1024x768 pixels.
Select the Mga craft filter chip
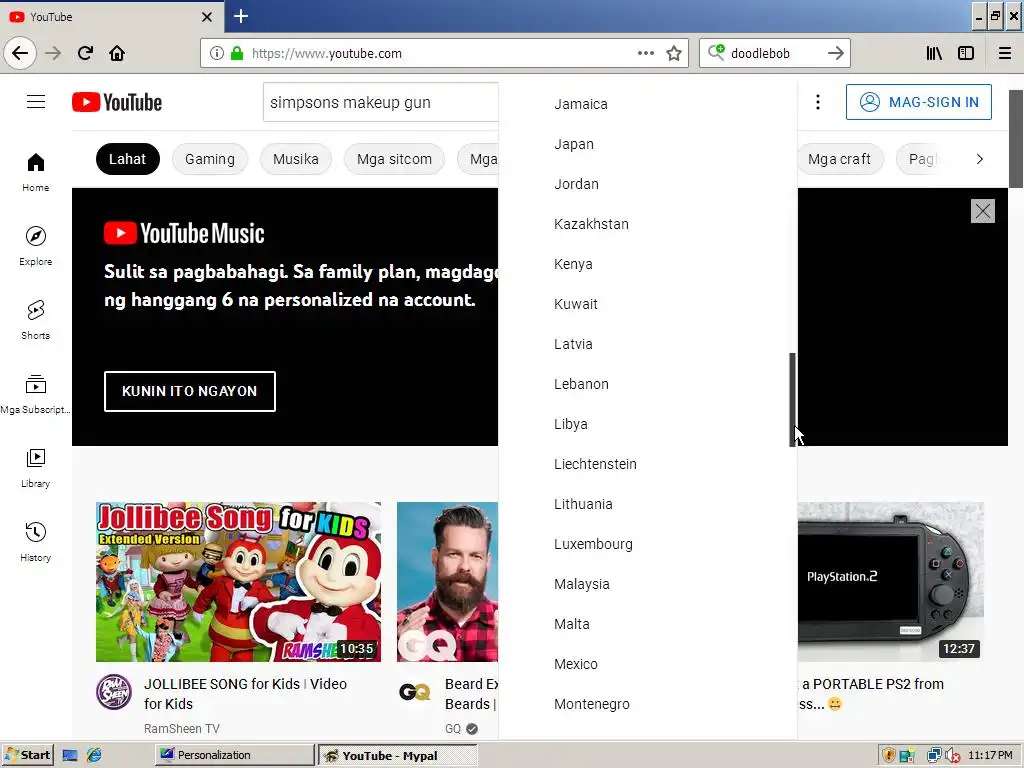pos(840,159)
